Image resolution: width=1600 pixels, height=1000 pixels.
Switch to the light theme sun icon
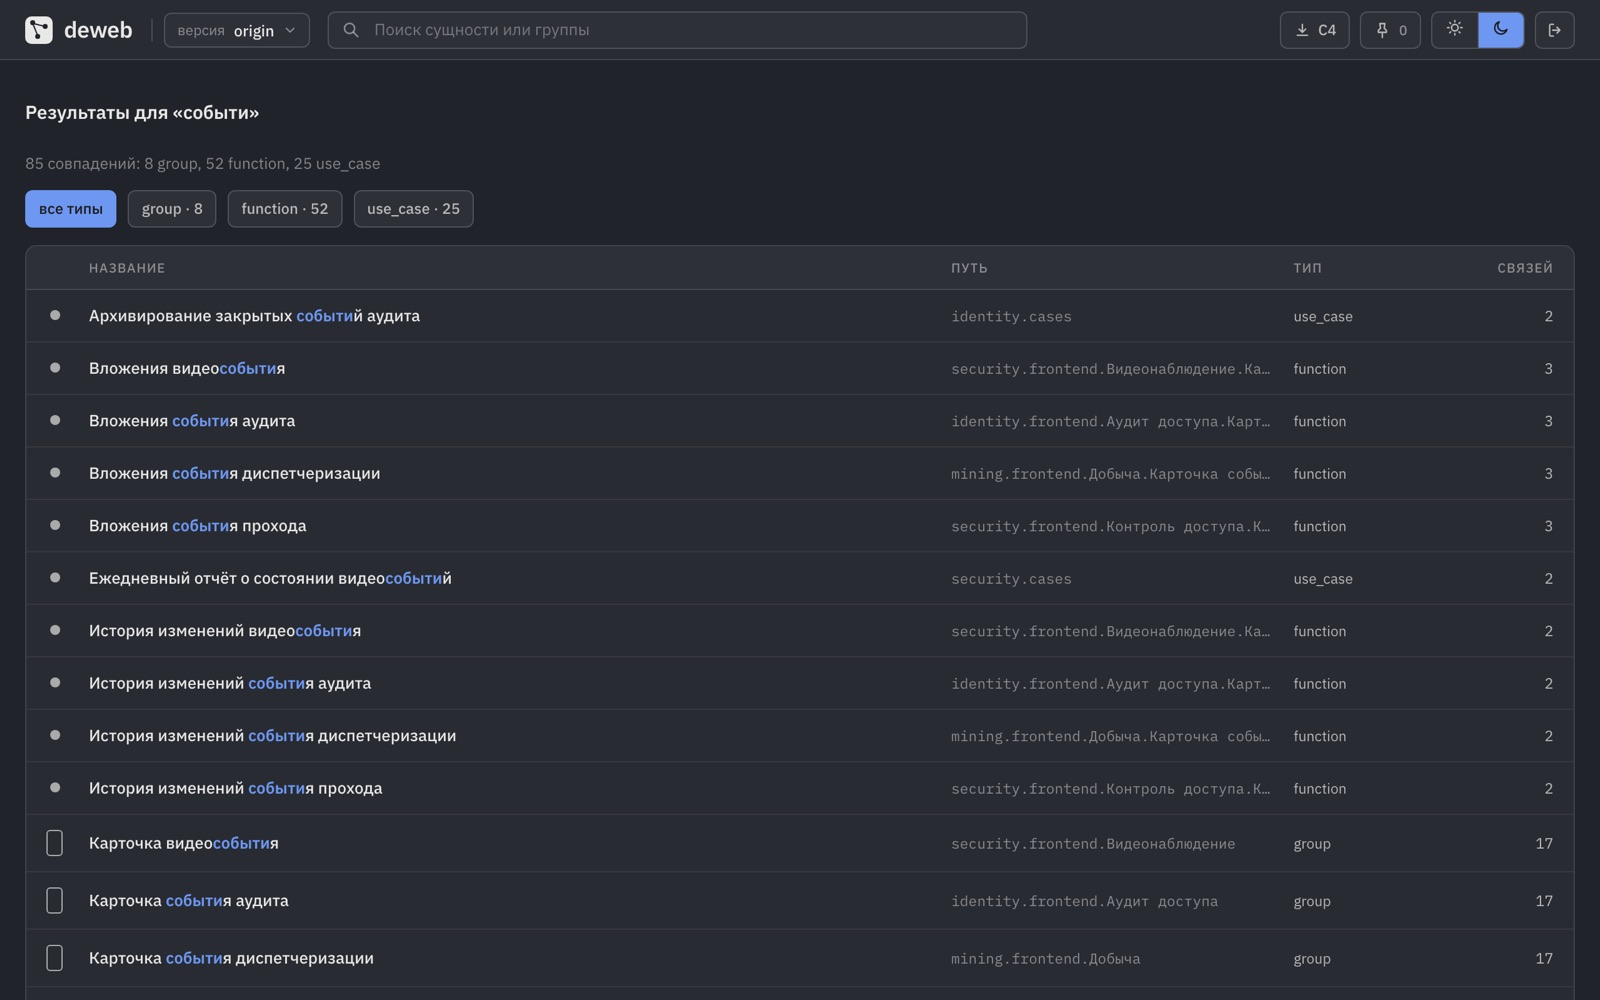(1455, 29)
